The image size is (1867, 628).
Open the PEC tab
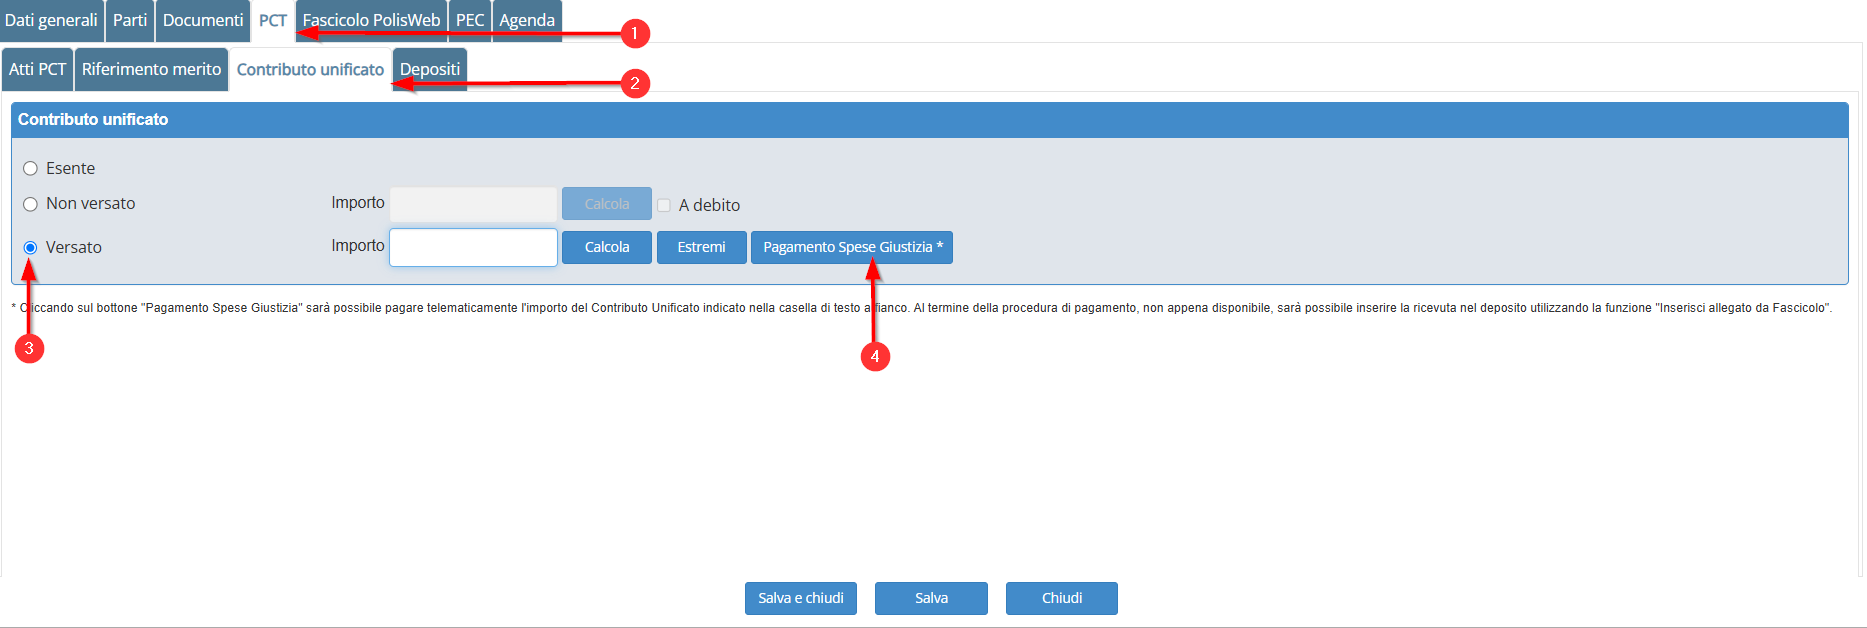[x=470, y=20]
